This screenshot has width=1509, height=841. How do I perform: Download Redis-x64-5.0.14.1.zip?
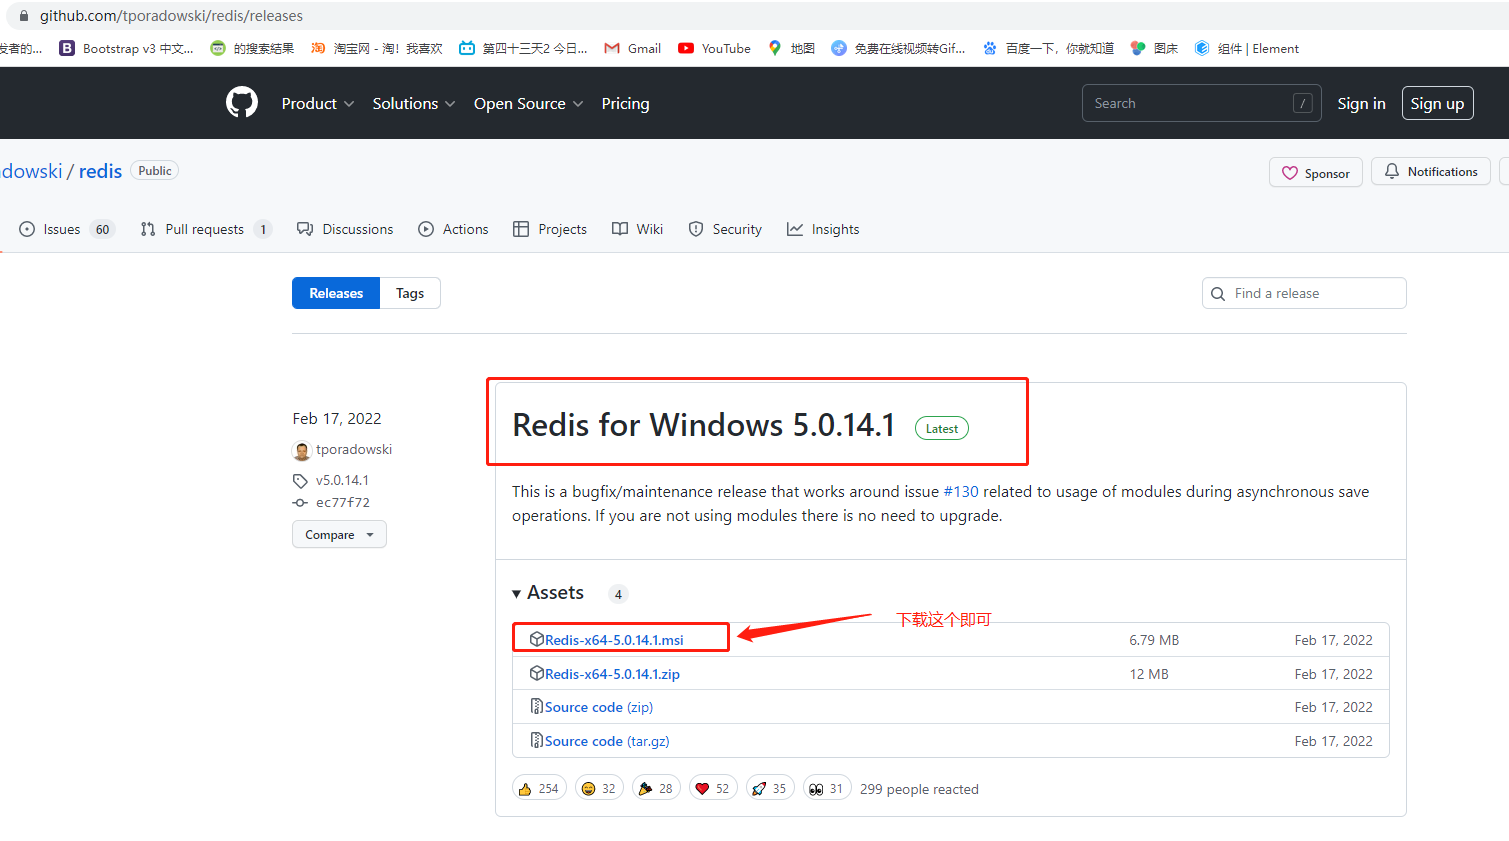click(x=612, y=674)
